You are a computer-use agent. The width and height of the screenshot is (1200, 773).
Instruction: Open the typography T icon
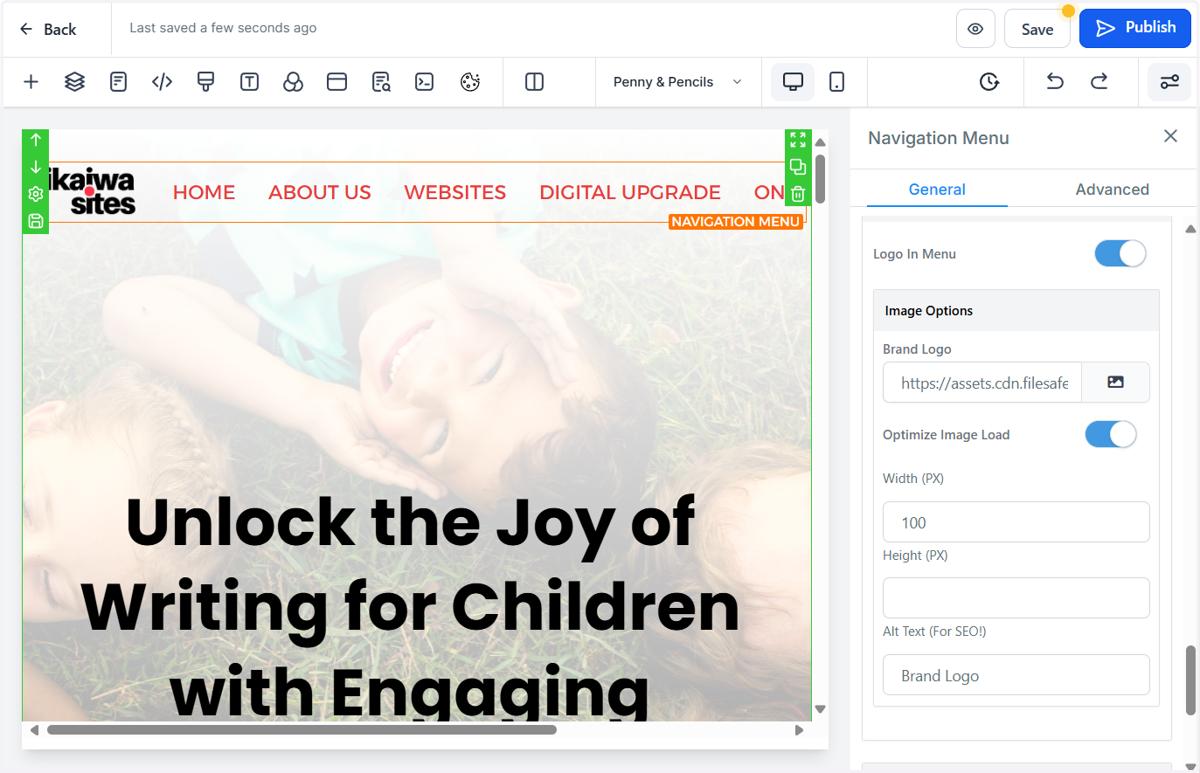[250, 82]
